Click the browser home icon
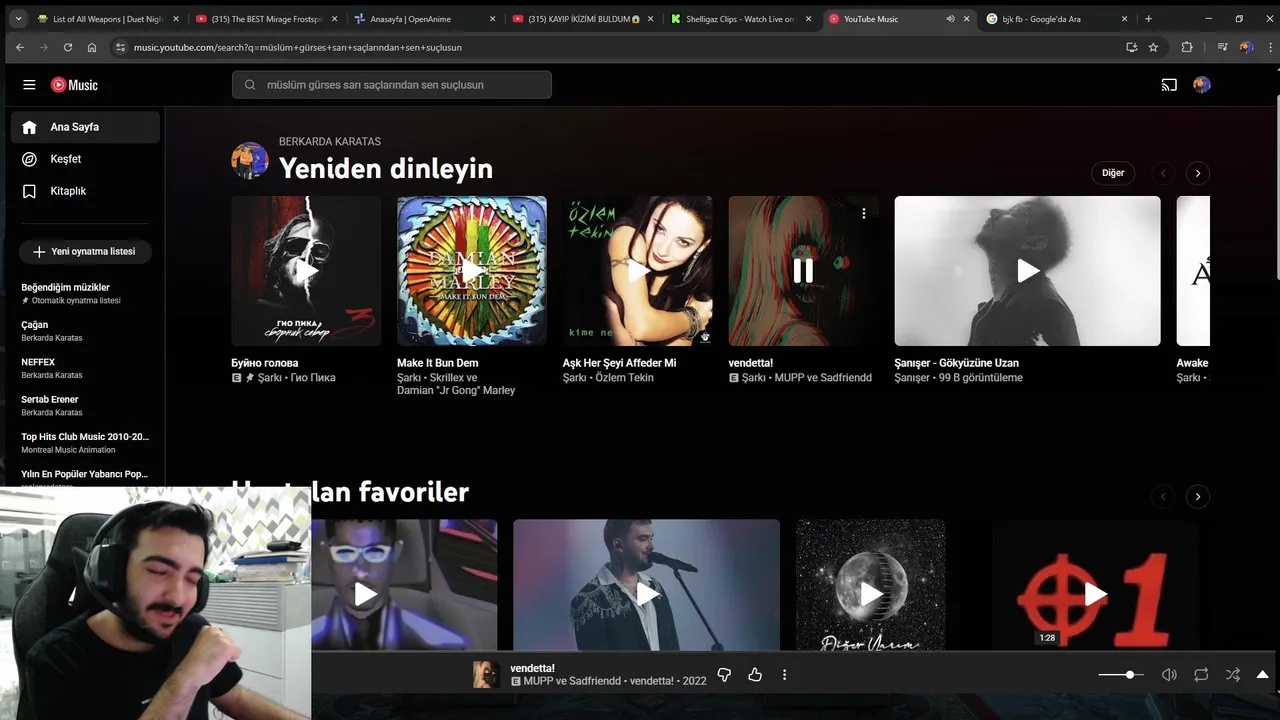This screenshot has width=1280, height=720. pos(92,47)
